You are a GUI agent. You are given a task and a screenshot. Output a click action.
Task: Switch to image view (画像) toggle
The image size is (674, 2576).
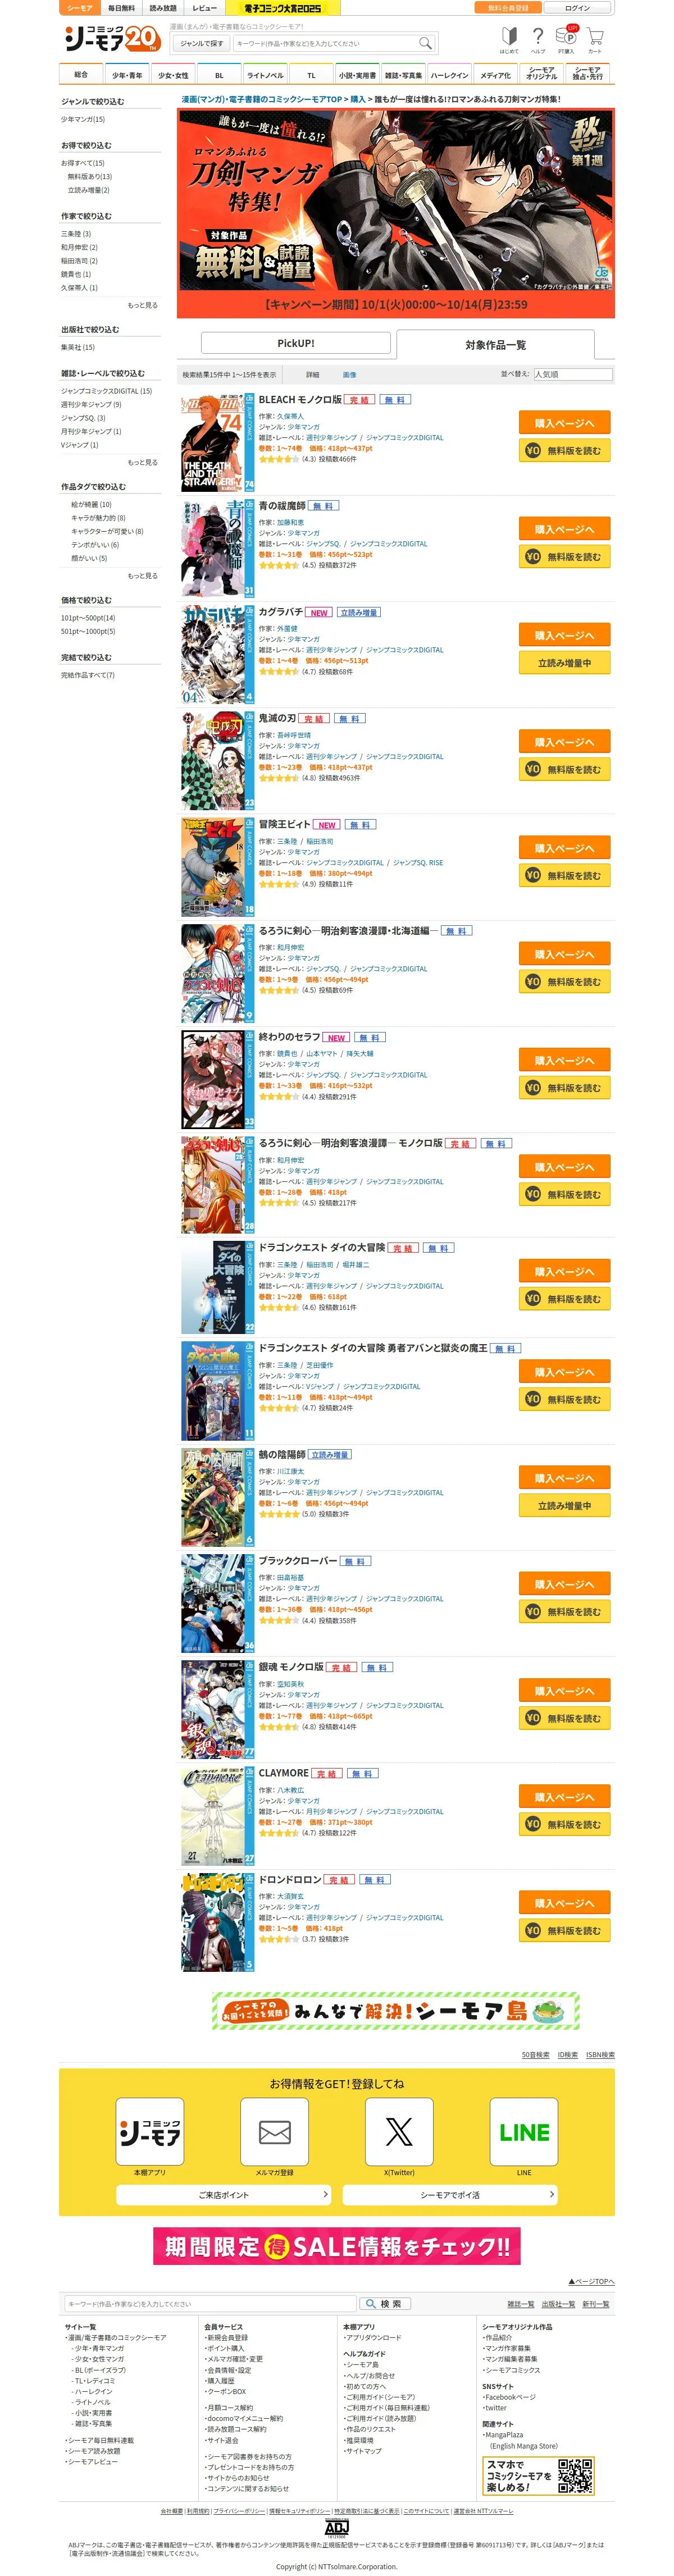tap(349, 375)
